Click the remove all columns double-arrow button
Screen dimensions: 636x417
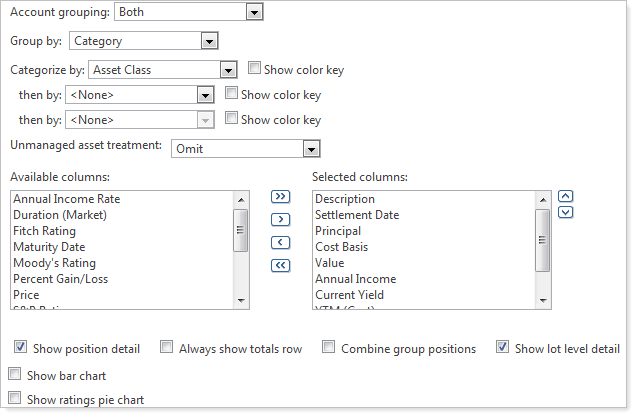(x=281, y=264)
